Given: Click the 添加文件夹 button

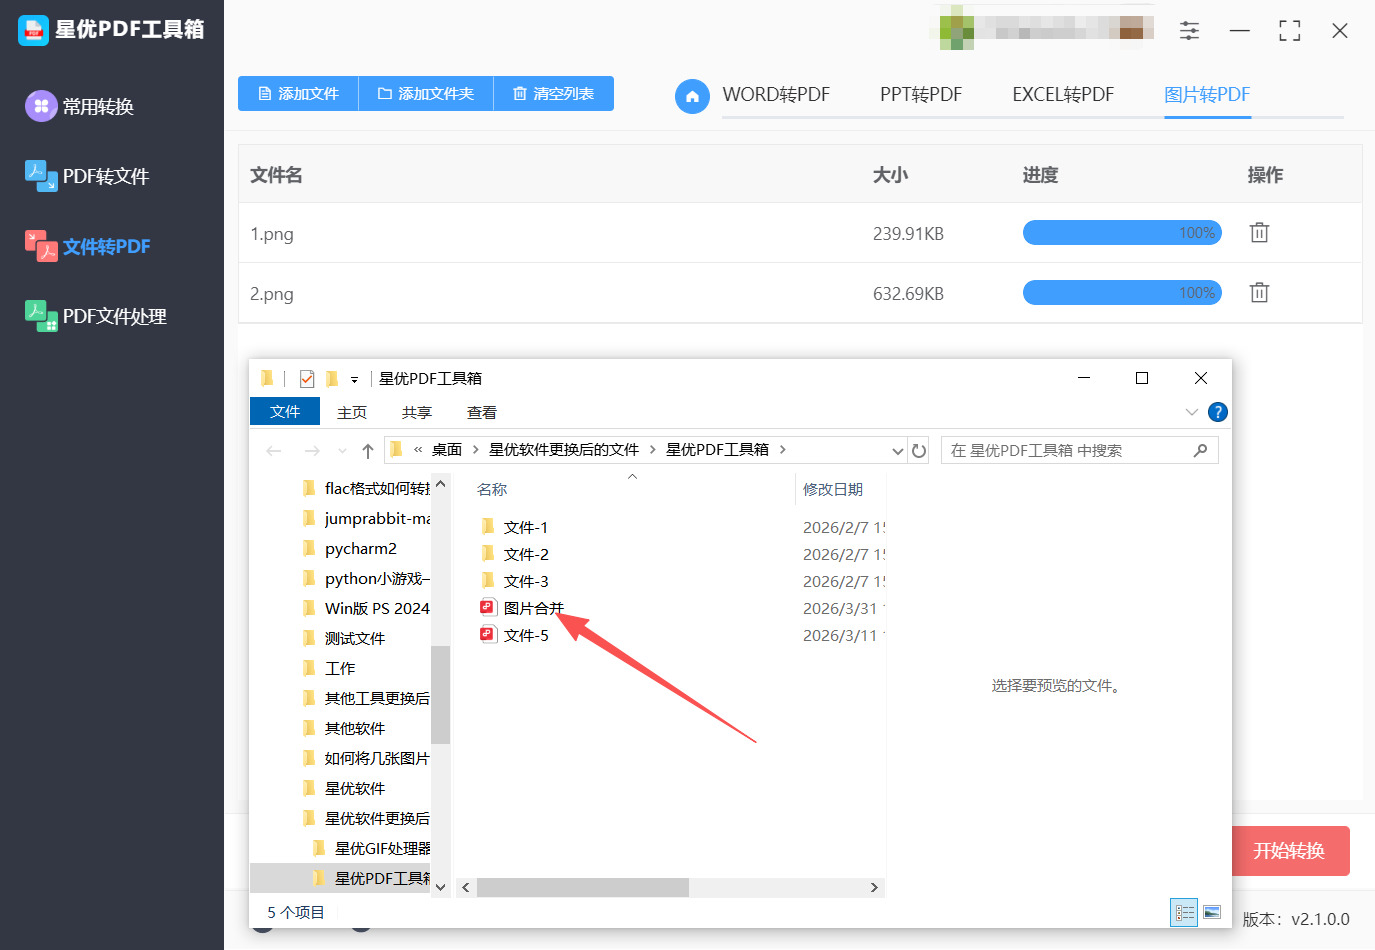Looking at the screenshot, I should click(426, 94).
